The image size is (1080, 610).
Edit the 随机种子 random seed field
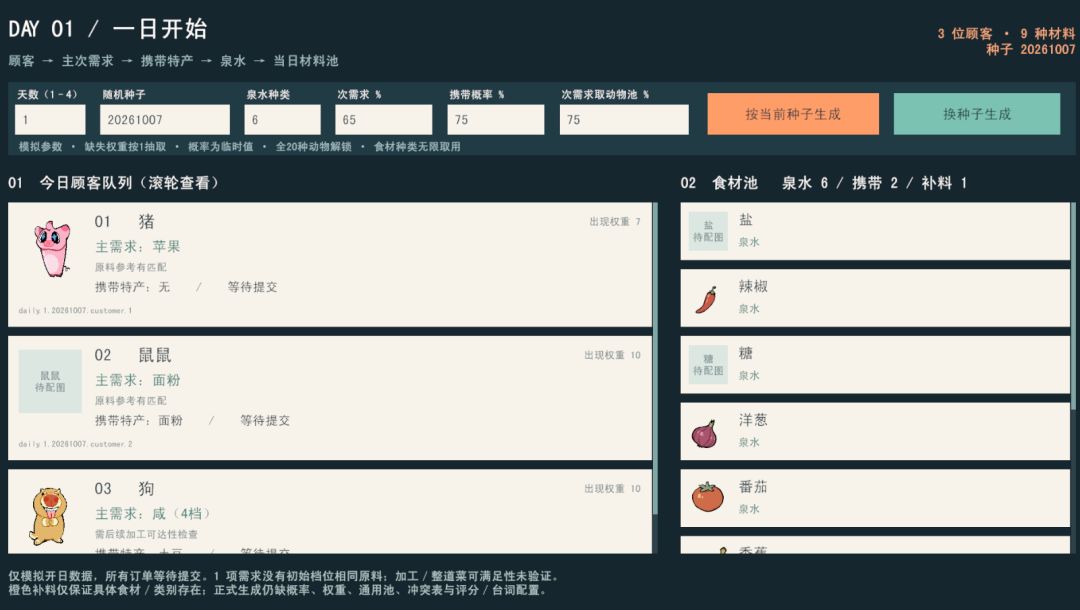(x=165, y=120)
